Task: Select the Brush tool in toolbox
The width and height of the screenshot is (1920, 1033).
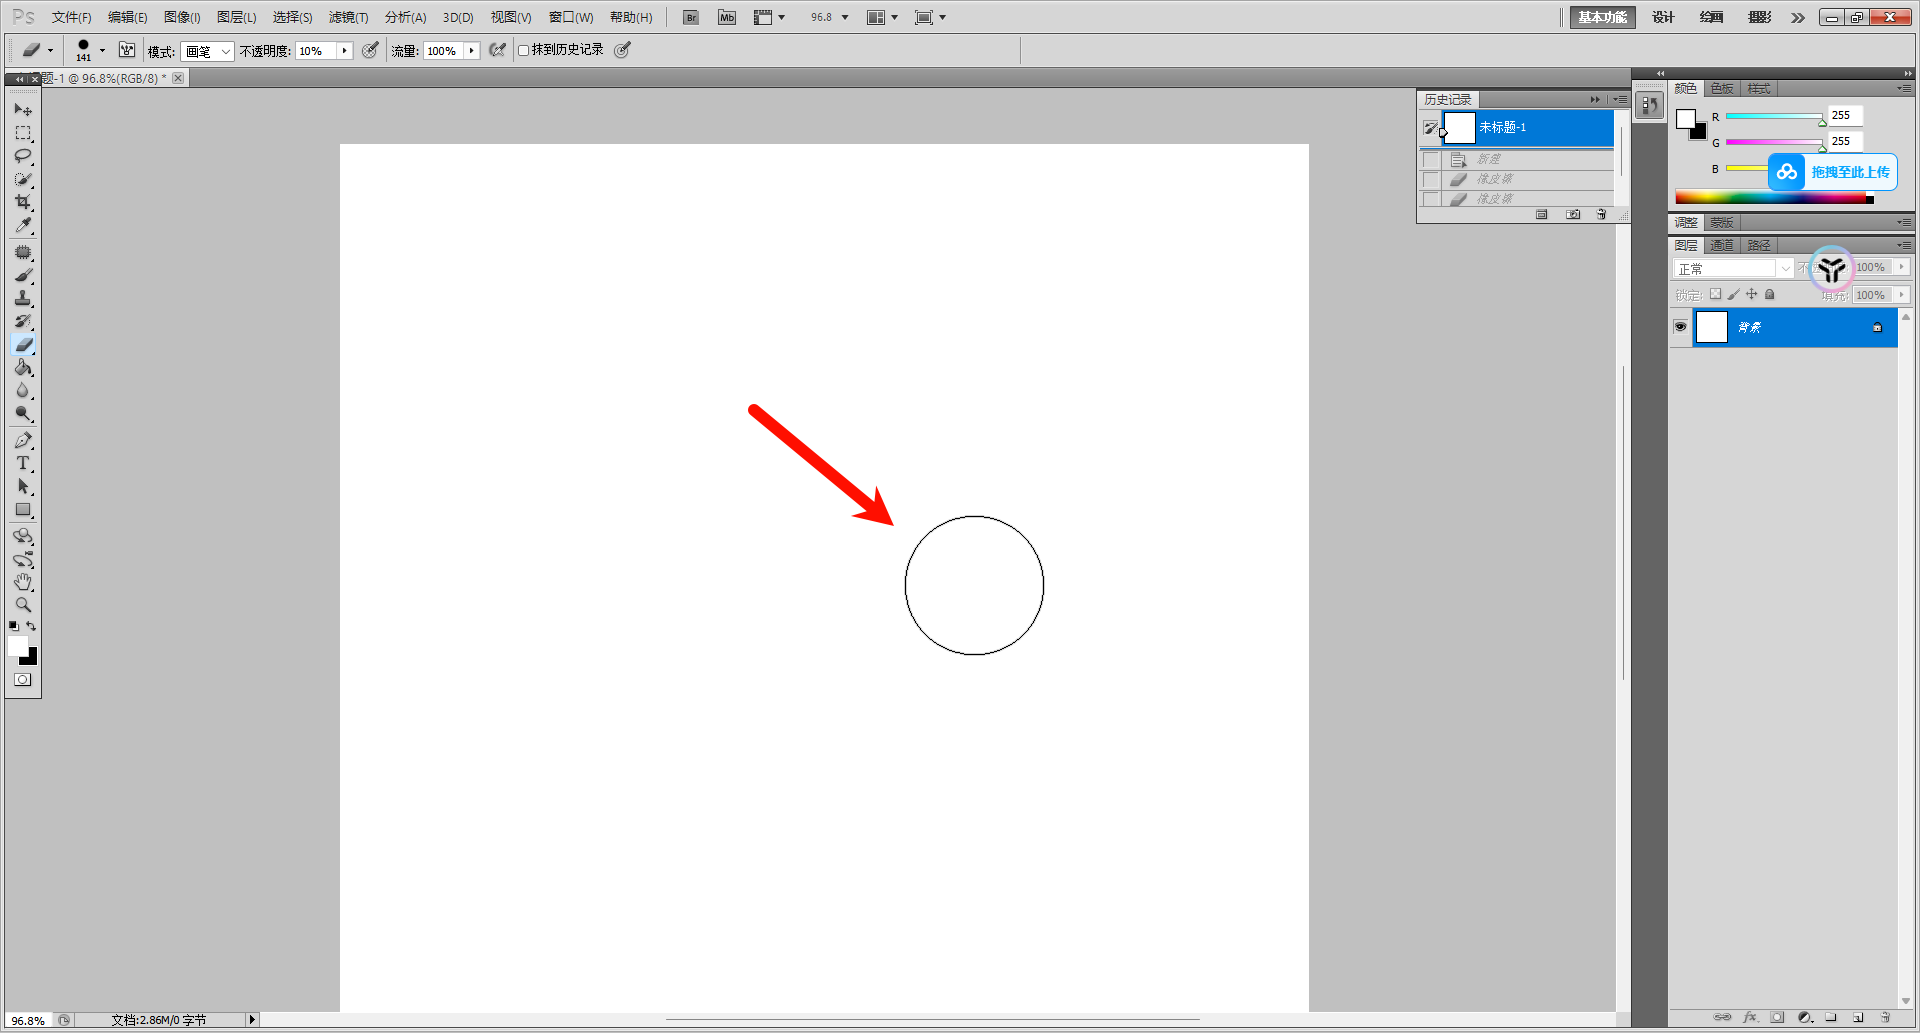Action: 23,275
